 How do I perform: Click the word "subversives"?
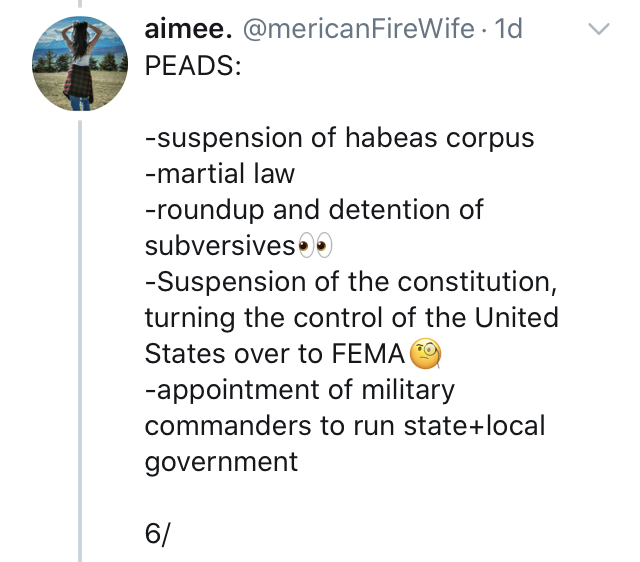[x=220, y=246]
